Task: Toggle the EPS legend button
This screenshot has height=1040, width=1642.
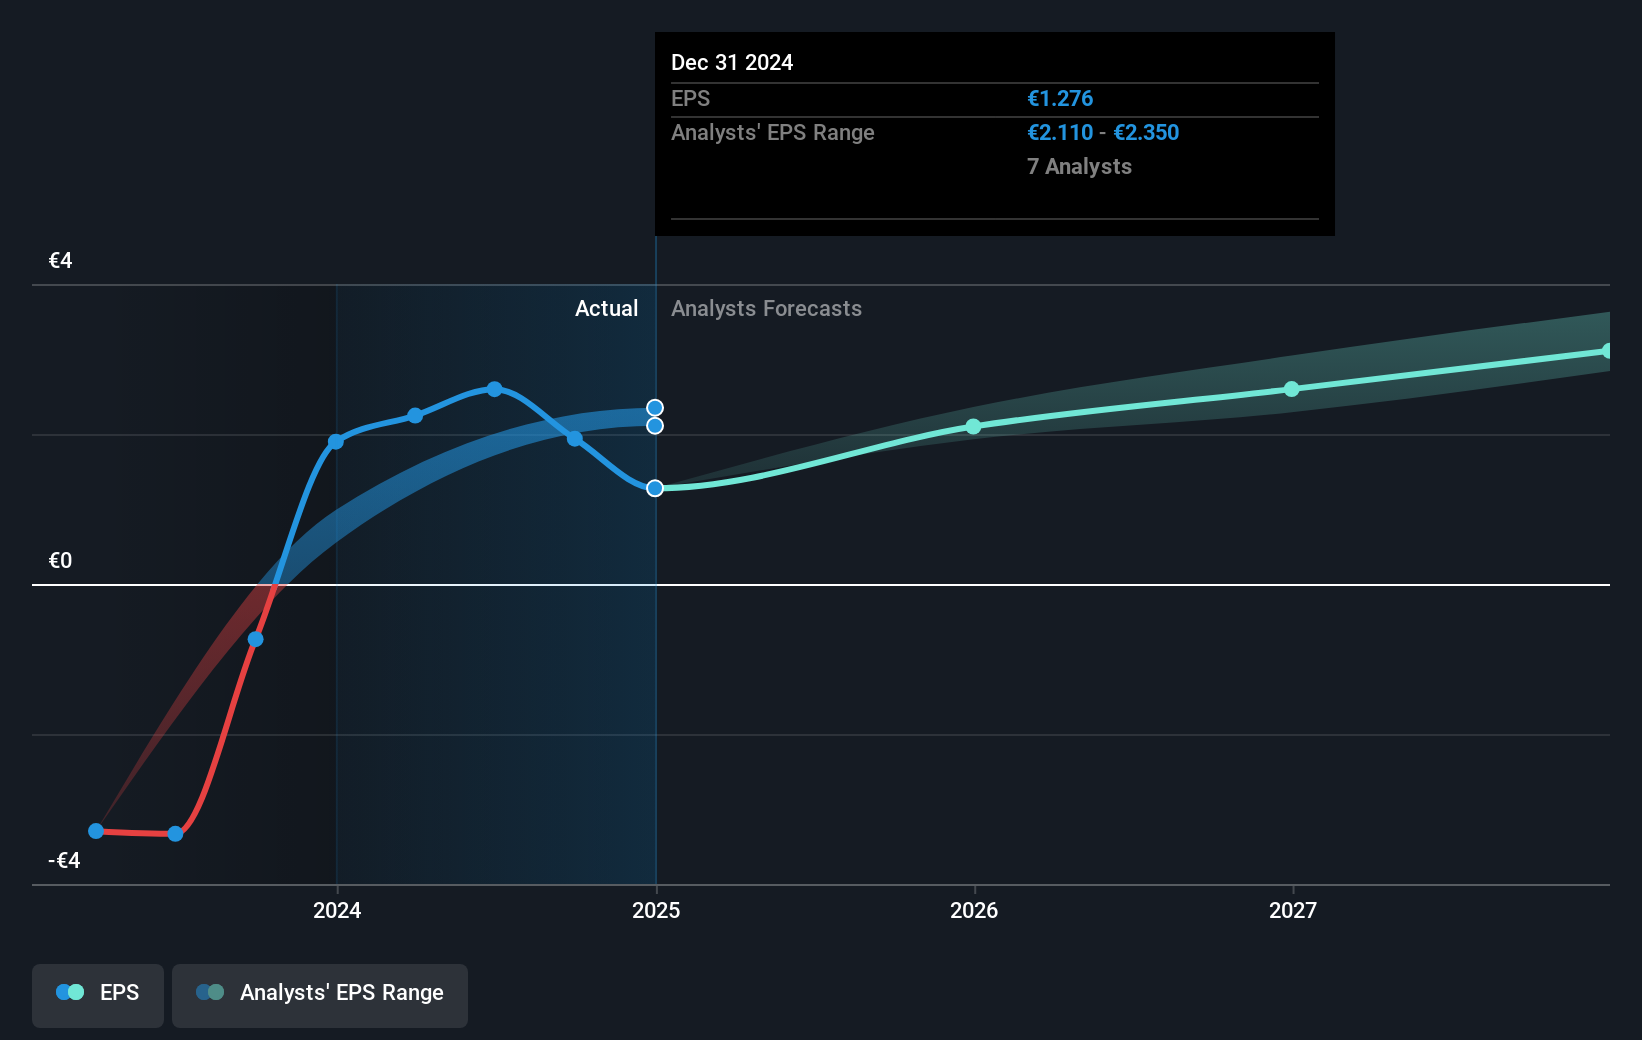Action: coord(98,995)
